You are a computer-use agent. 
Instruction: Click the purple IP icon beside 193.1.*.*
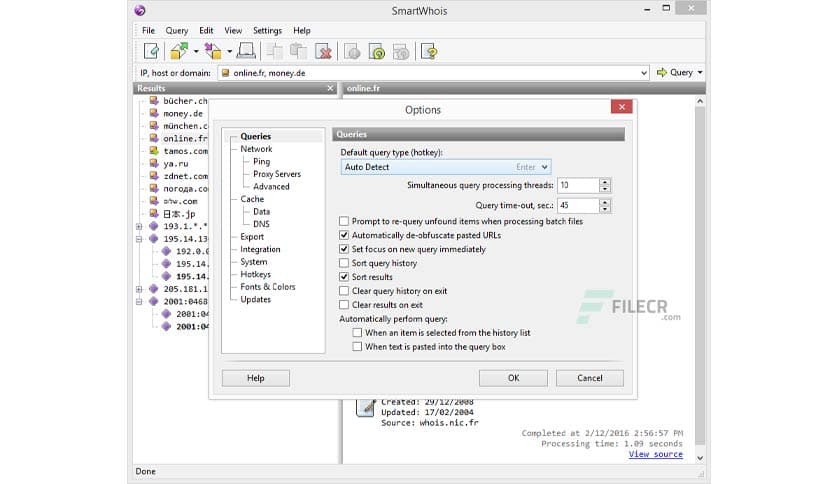coord(154,226)
